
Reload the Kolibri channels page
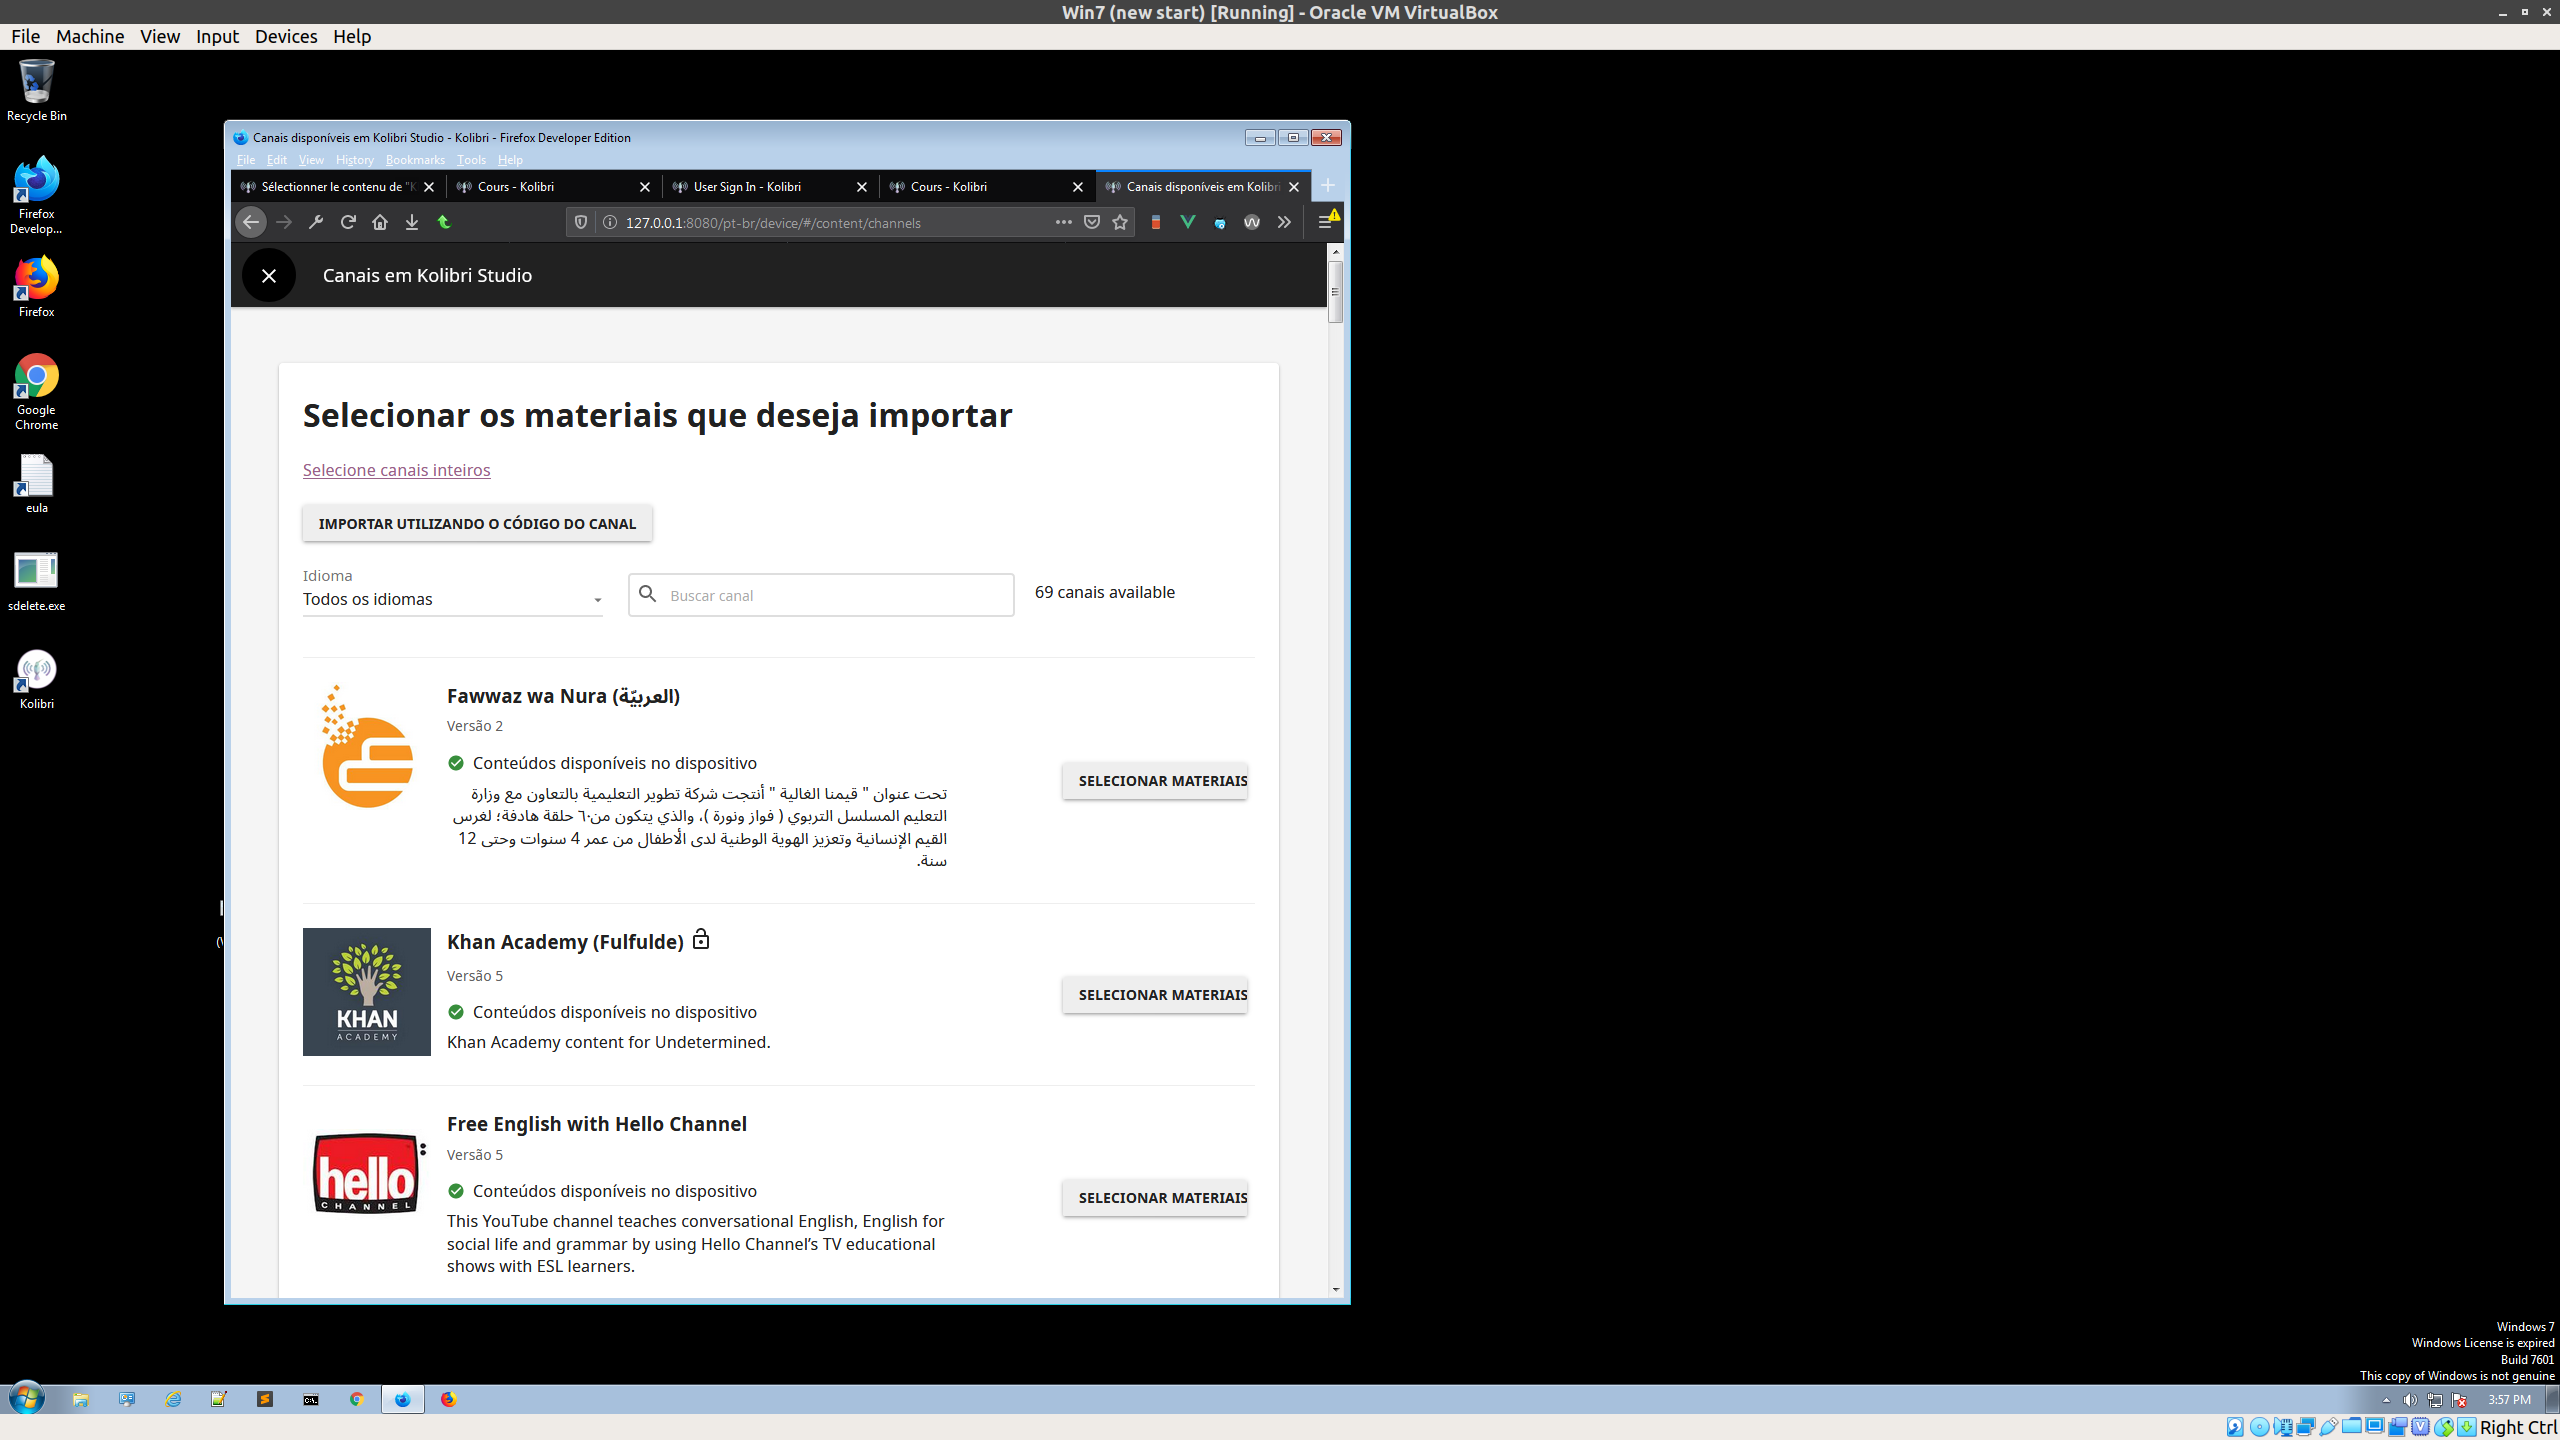tap(348, 222)
